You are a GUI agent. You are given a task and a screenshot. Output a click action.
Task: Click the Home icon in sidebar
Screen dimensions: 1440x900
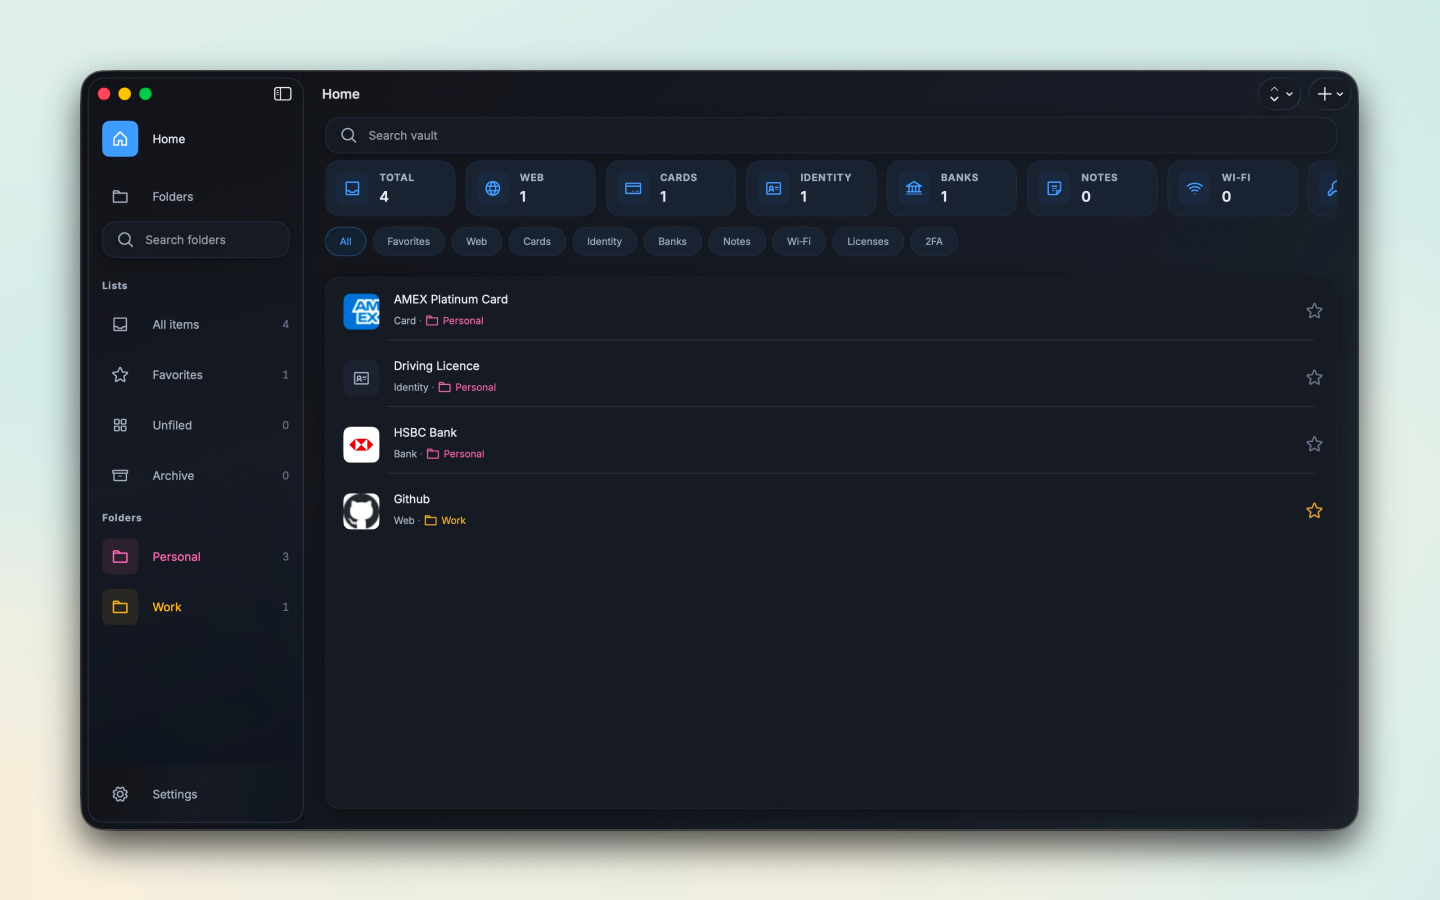[120, 139]
